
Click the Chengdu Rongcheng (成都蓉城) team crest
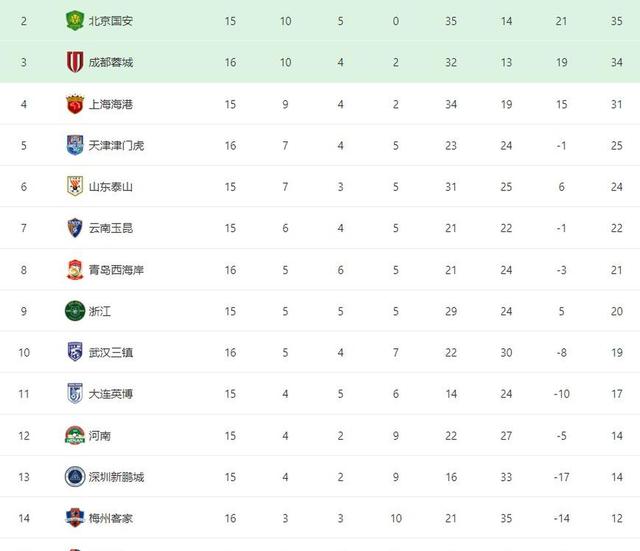click(74, 62)
